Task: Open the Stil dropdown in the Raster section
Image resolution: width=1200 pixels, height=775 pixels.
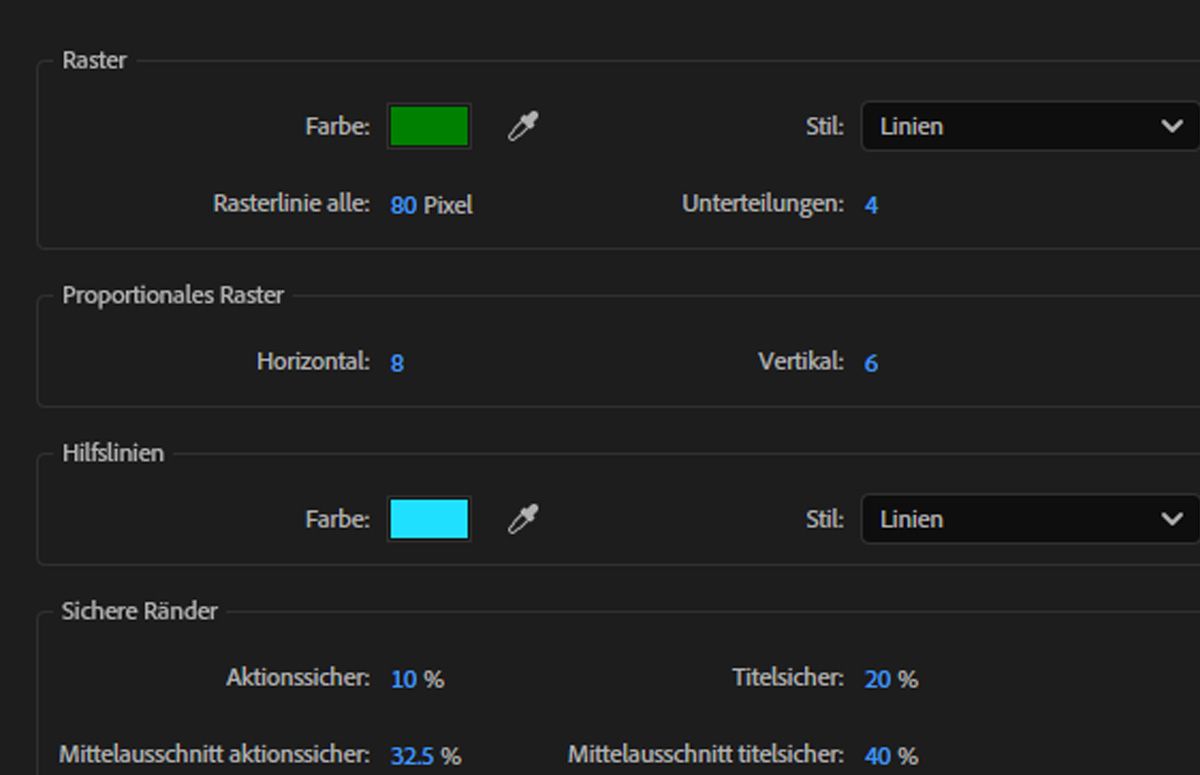Action: pyautogui.click(x=1028, y=126)
